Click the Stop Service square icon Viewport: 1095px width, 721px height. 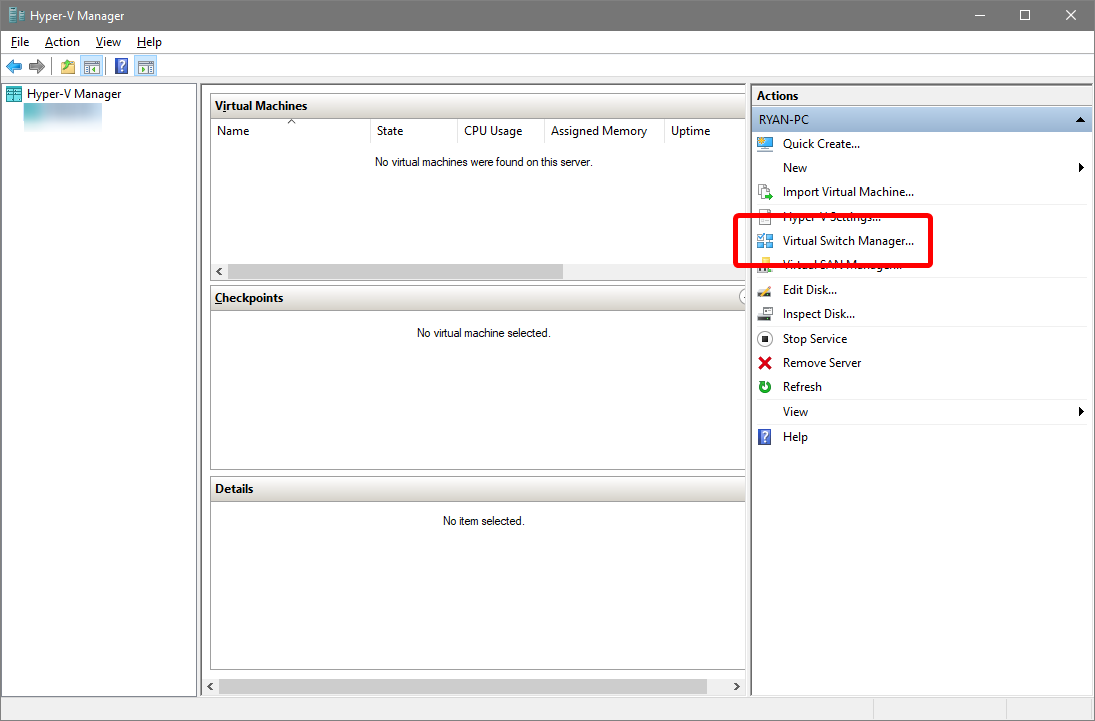tap(765, 339)
